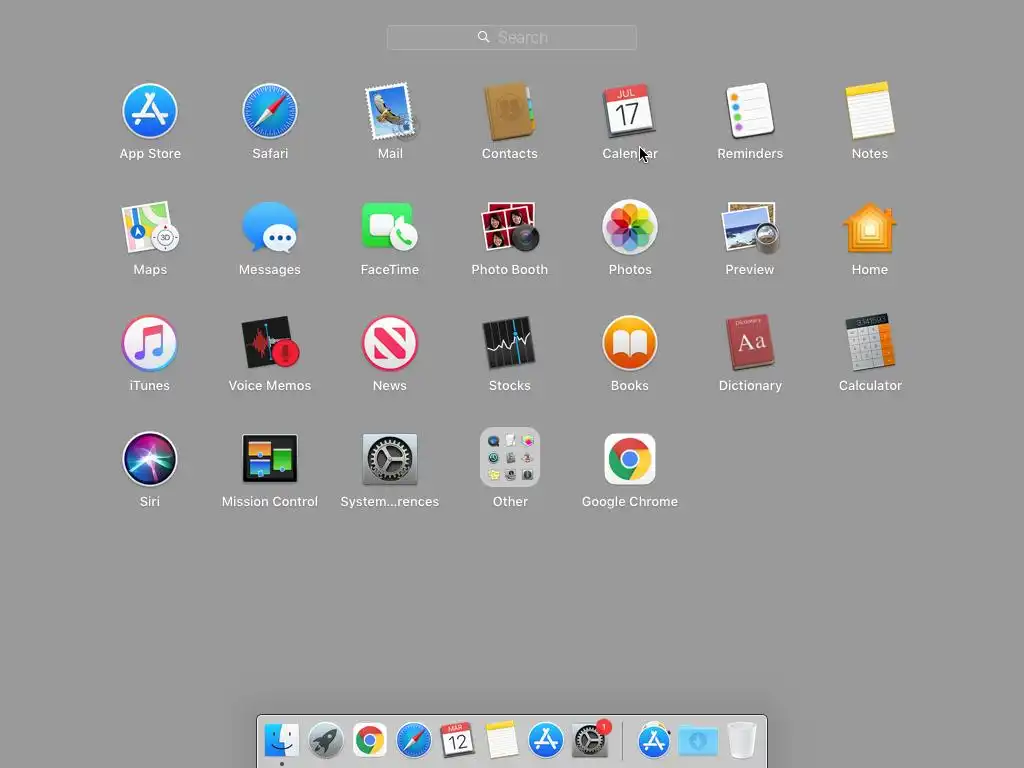Launch the Reminders app
The image size is (1024, 768).
point(750,111)
